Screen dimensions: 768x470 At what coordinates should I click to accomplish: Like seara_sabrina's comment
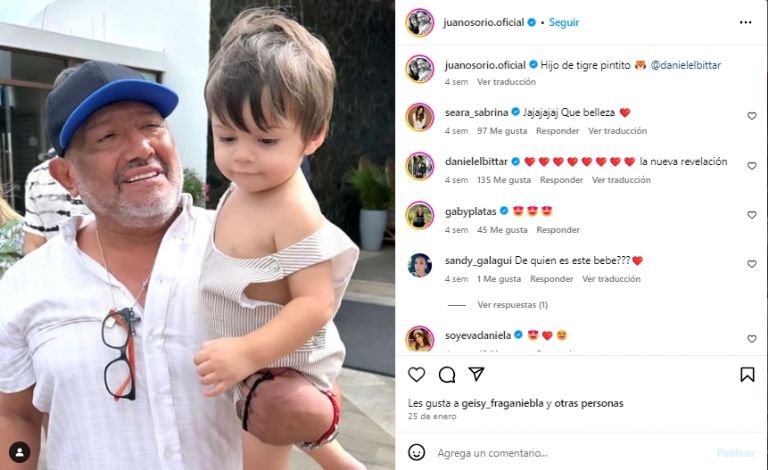(x=751, y=116)
